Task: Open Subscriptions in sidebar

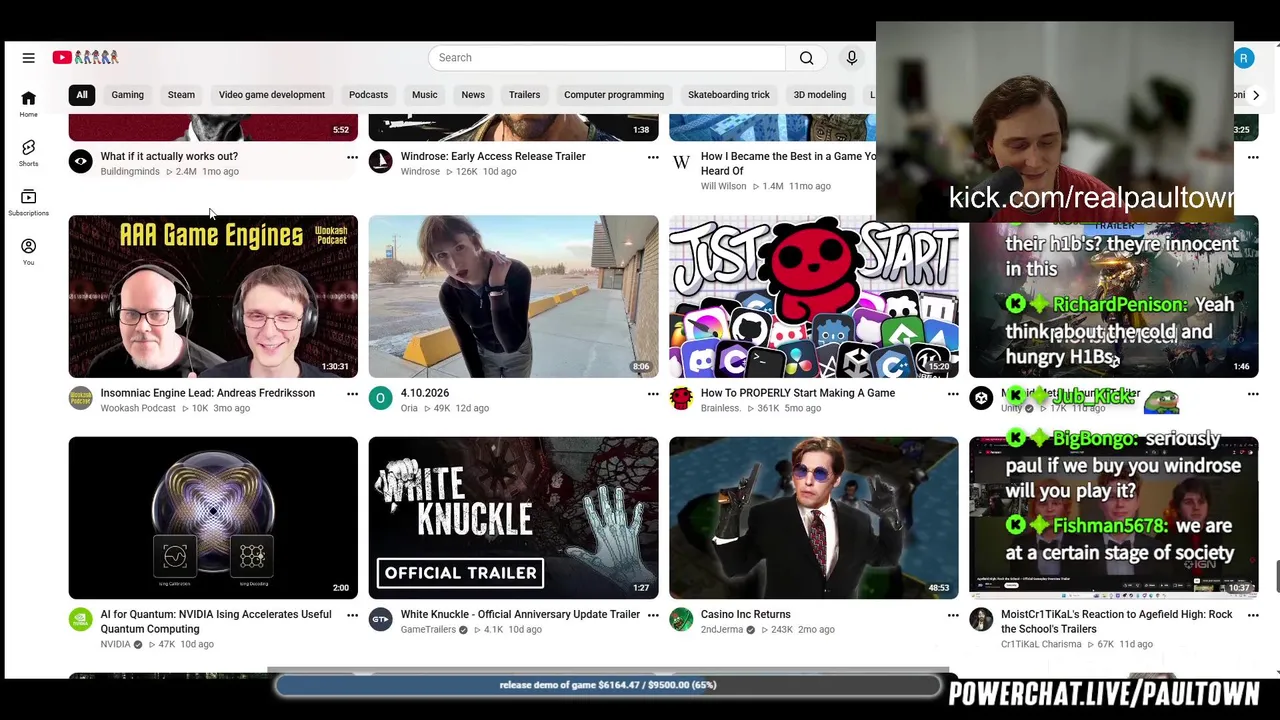Action: click(28, 202)
